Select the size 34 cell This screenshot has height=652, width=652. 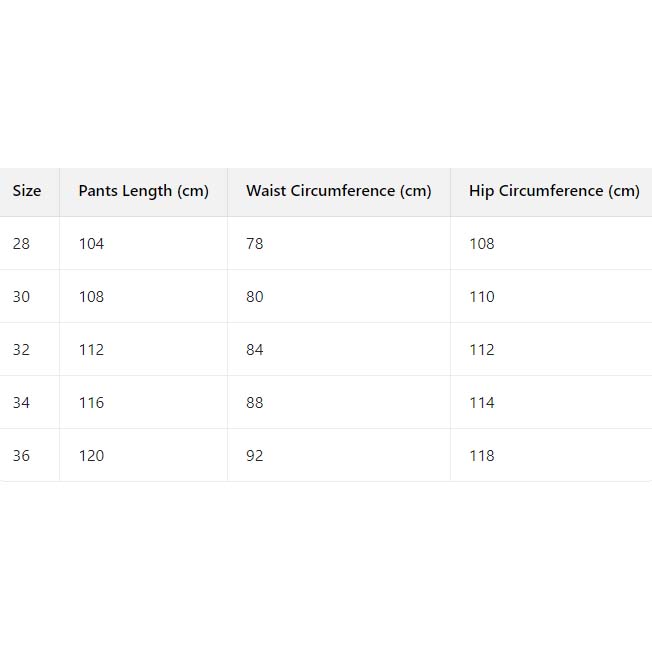pyautogui.click(x=22, y=403)
